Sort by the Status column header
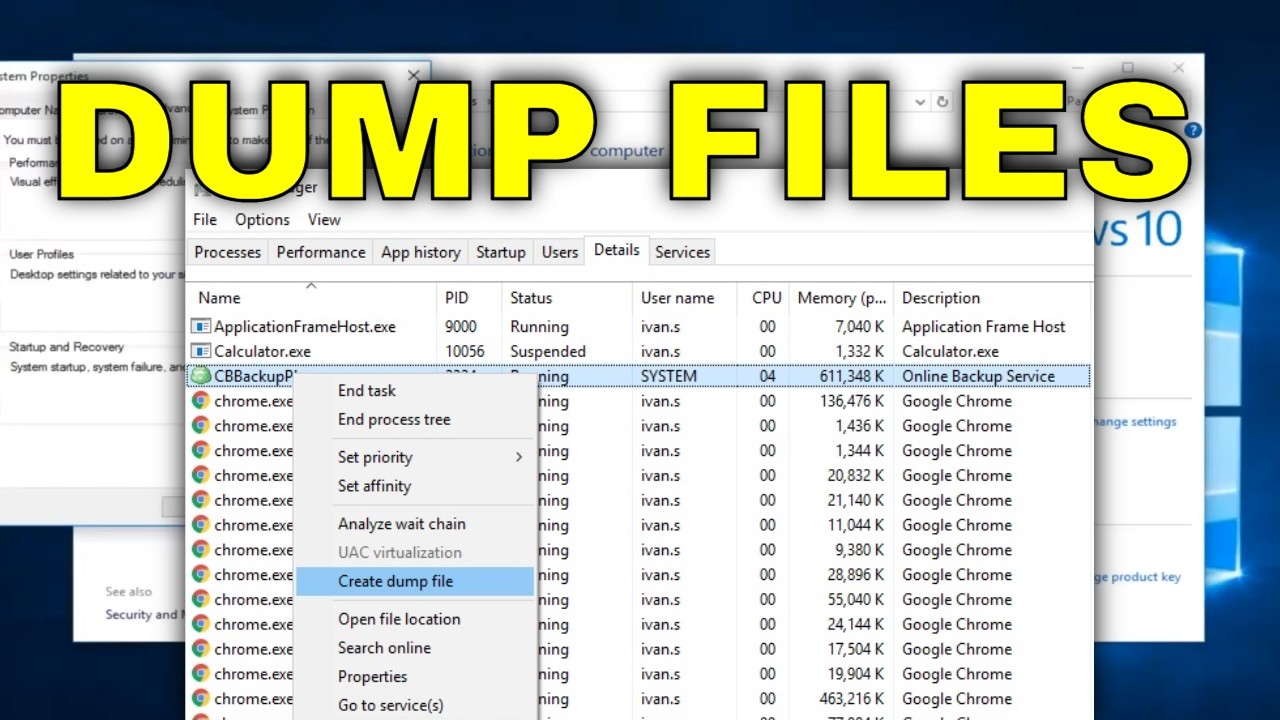The width and height of the screenshot is (1280, 720). click(566, 297)
